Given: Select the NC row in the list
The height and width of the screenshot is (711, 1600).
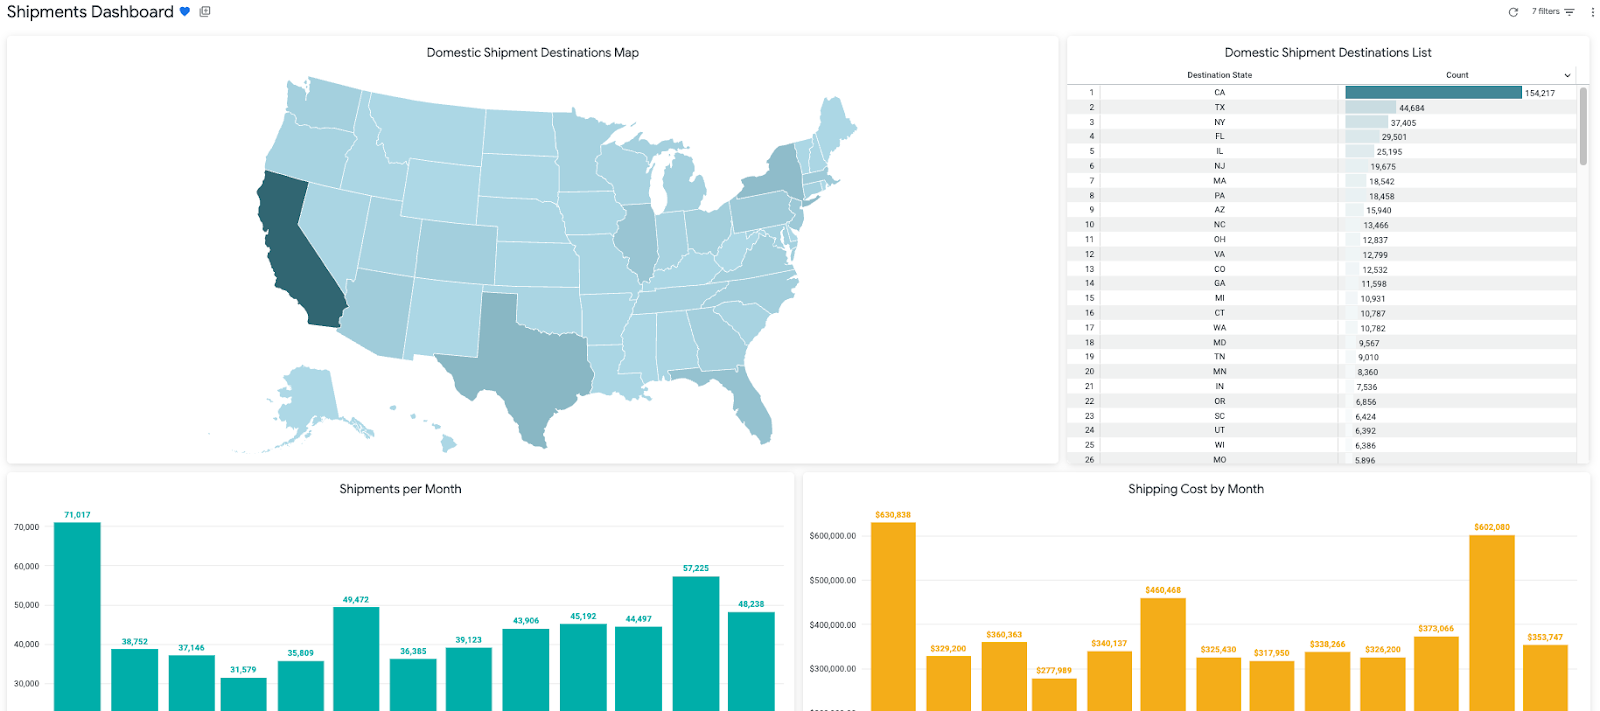Looking at the screenshot, I should pyautogui.click(x=1322, y=225).
